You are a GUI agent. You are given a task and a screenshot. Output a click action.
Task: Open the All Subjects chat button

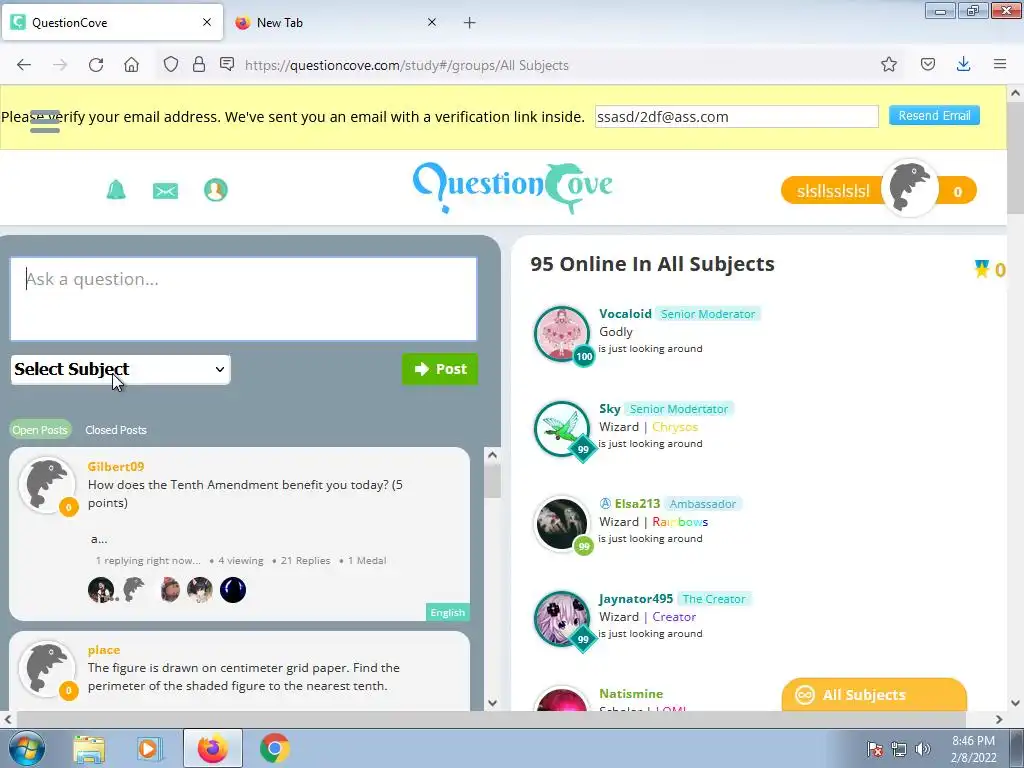click(874, 695)
